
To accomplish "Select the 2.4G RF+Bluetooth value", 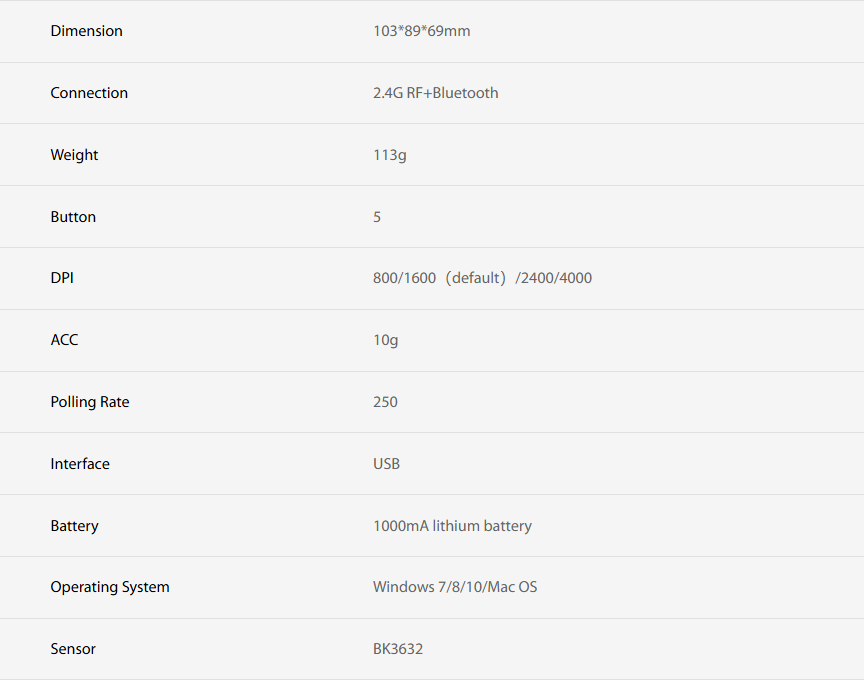I will tap(435, 93).
